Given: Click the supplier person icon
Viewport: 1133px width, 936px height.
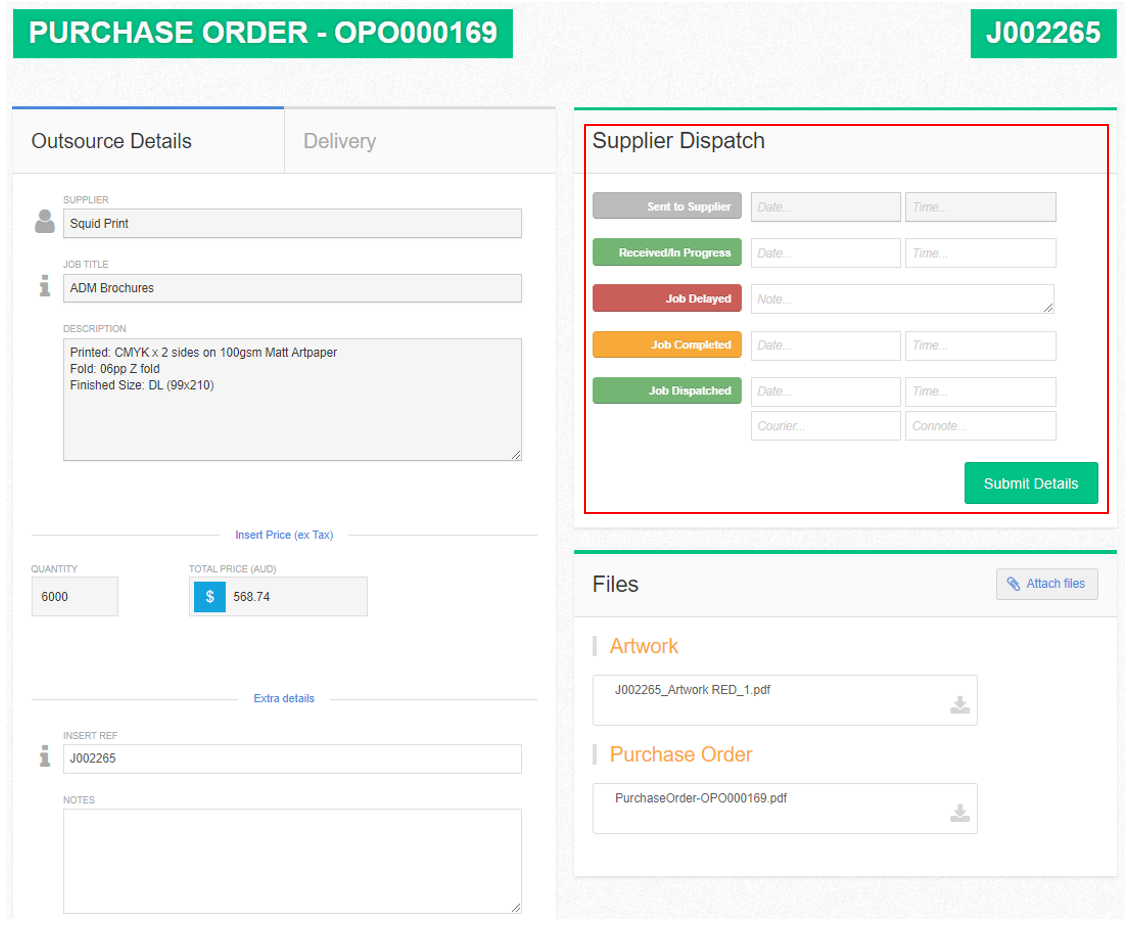Looking at the screenshot, I should pos(45,221).
